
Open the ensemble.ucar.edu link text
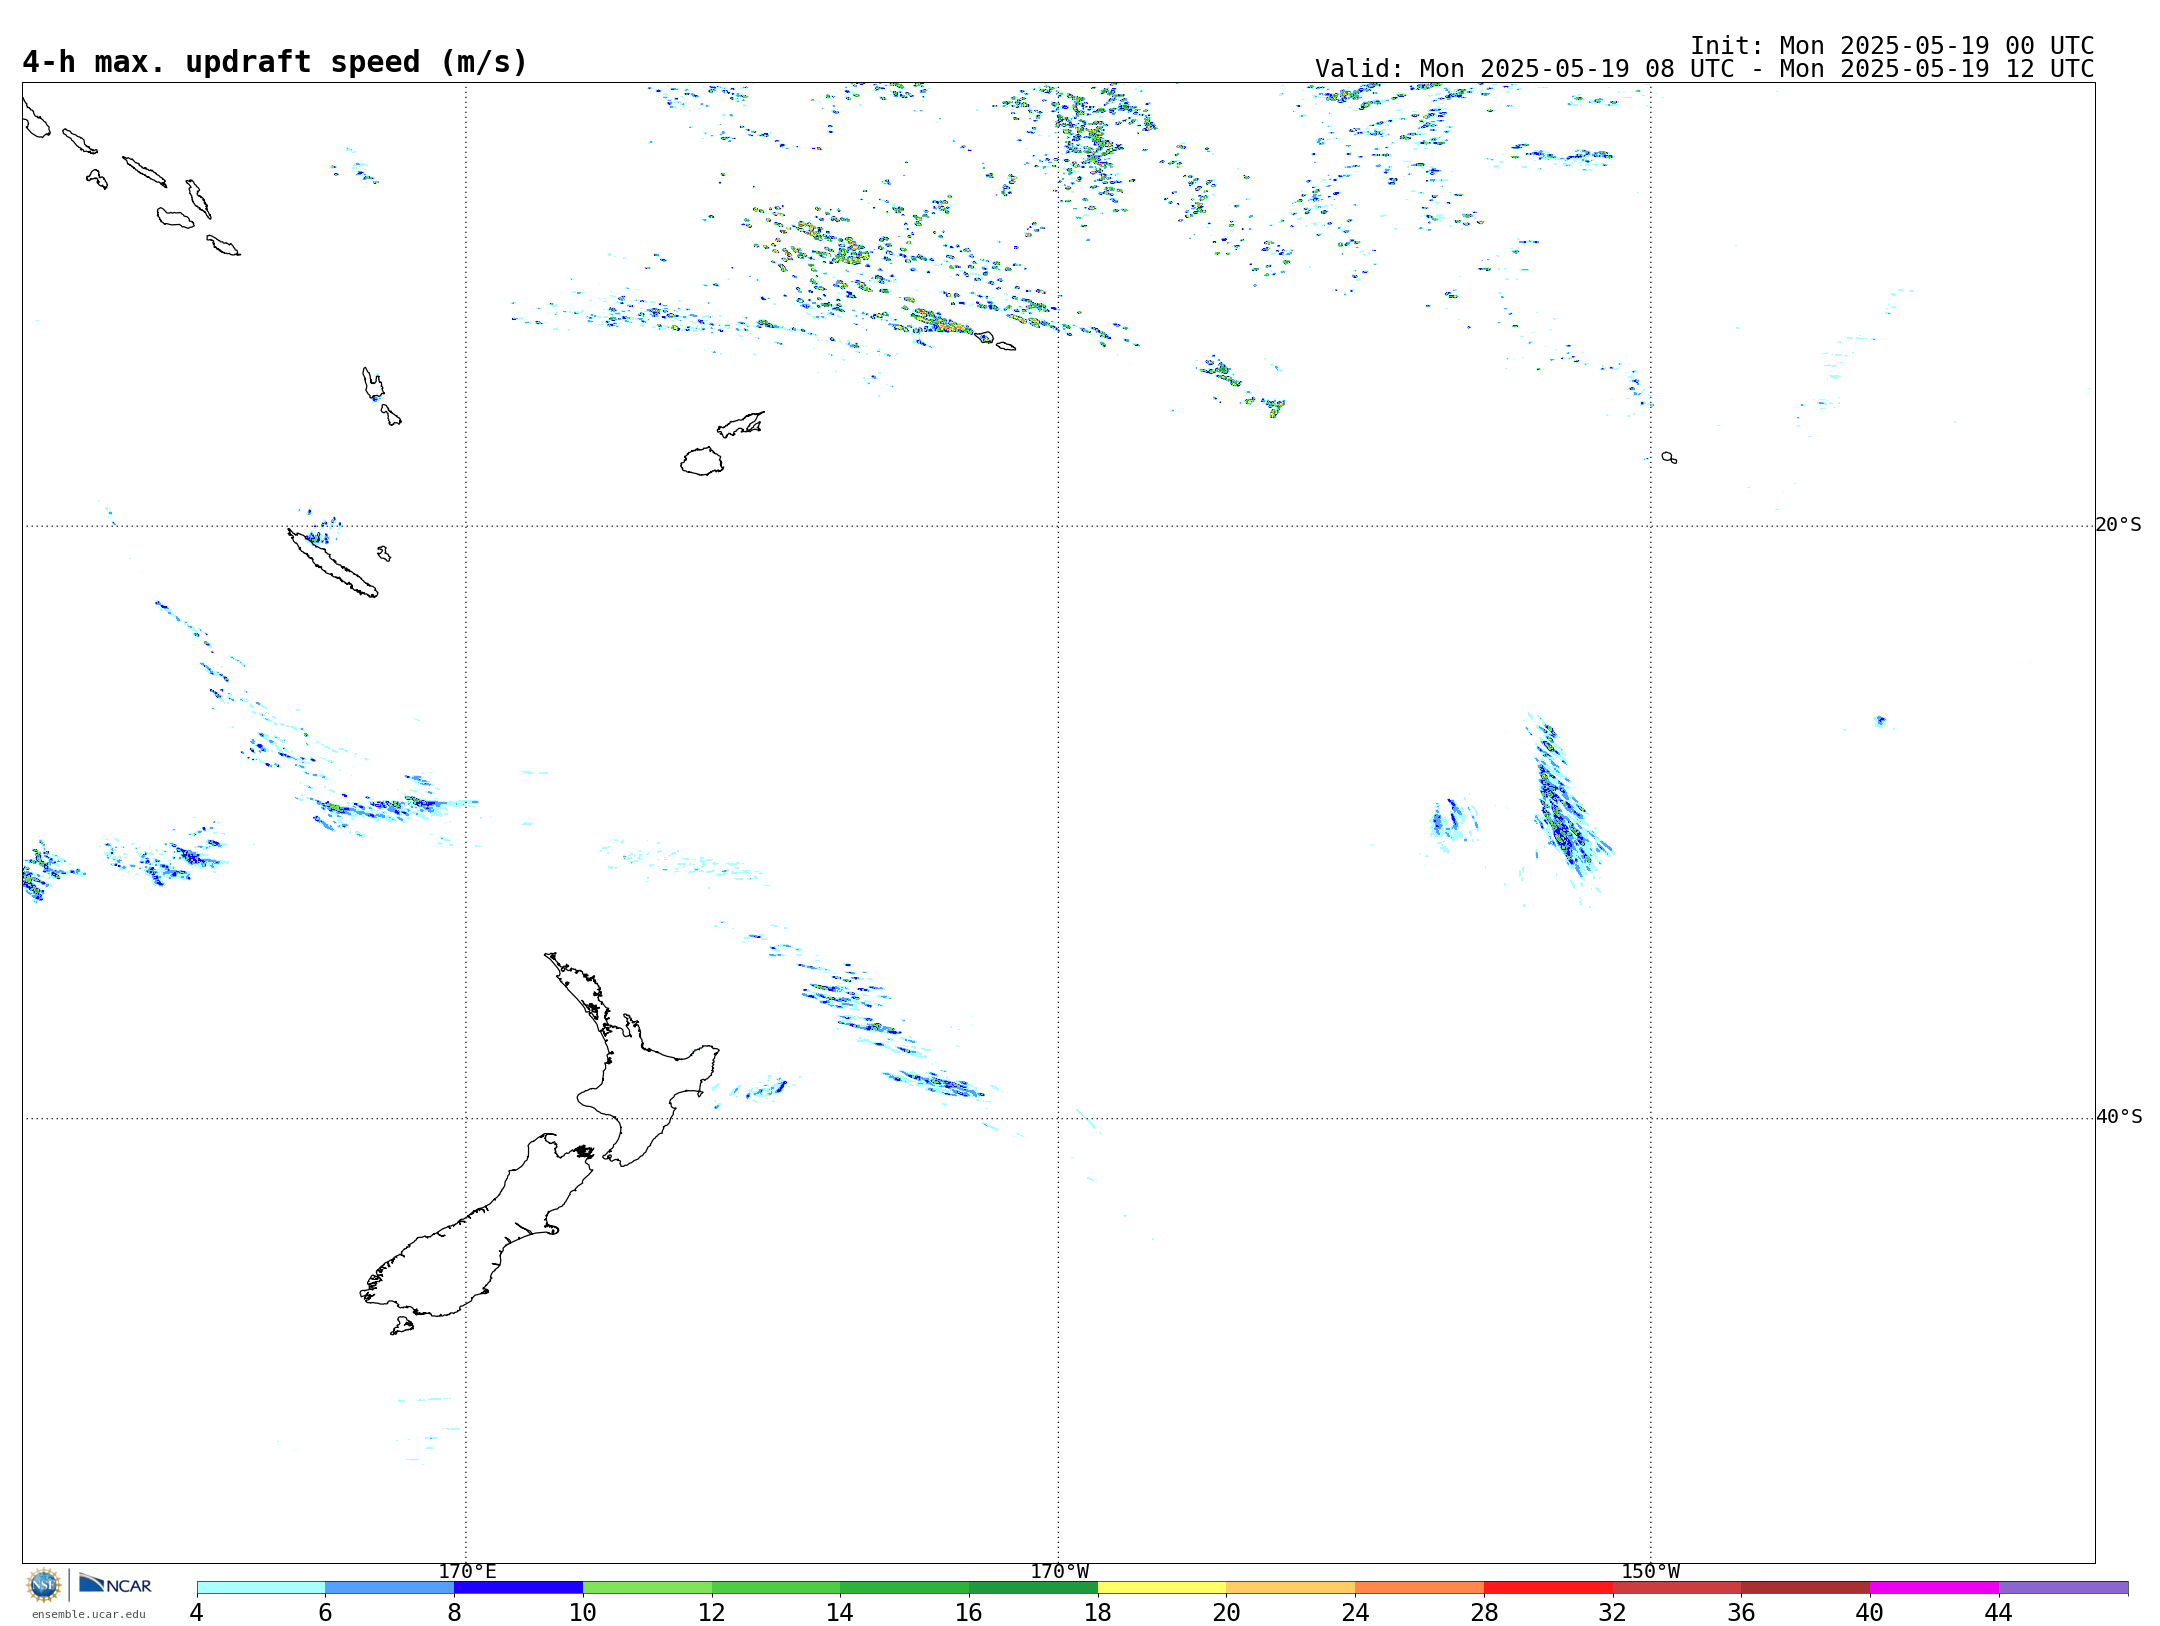tap(88, 1614)
